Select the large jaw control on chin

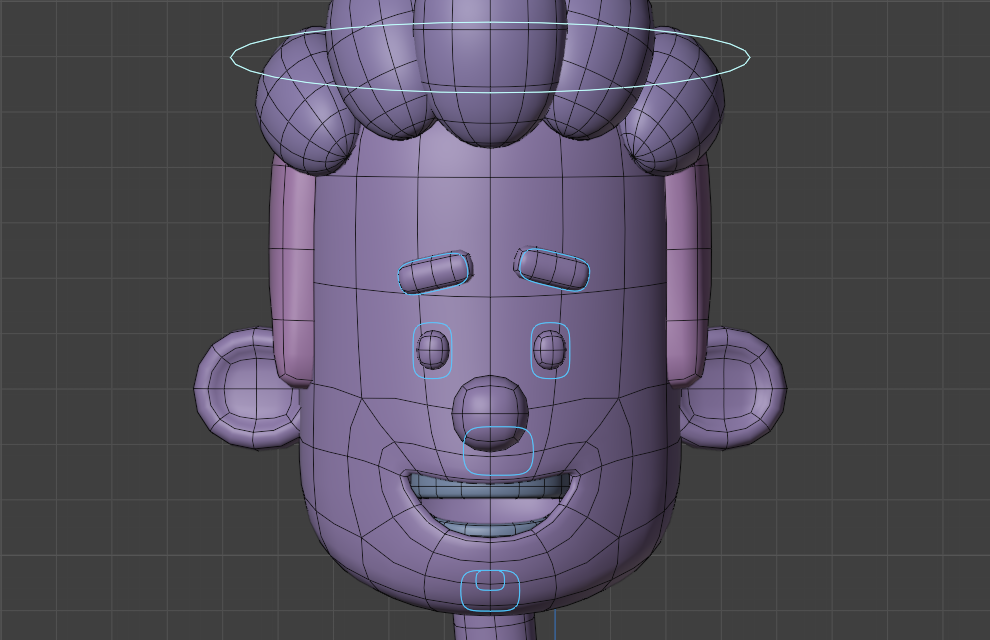(490, 590)
